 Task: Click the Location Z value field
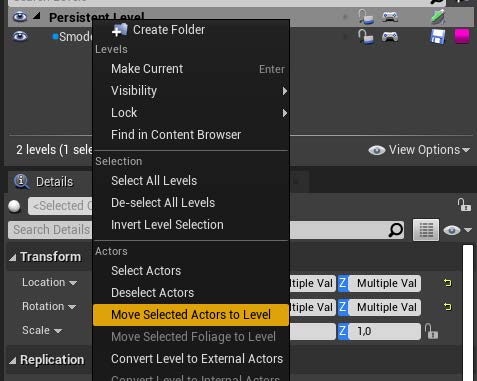coord(384,283)
